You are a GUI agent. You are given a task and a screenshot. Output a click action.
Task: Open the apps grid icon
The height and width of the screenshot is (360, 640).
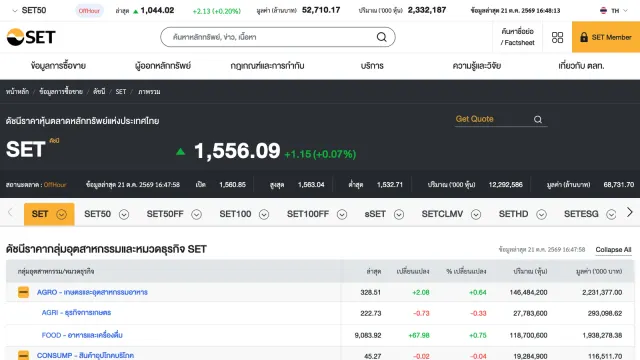557,37
